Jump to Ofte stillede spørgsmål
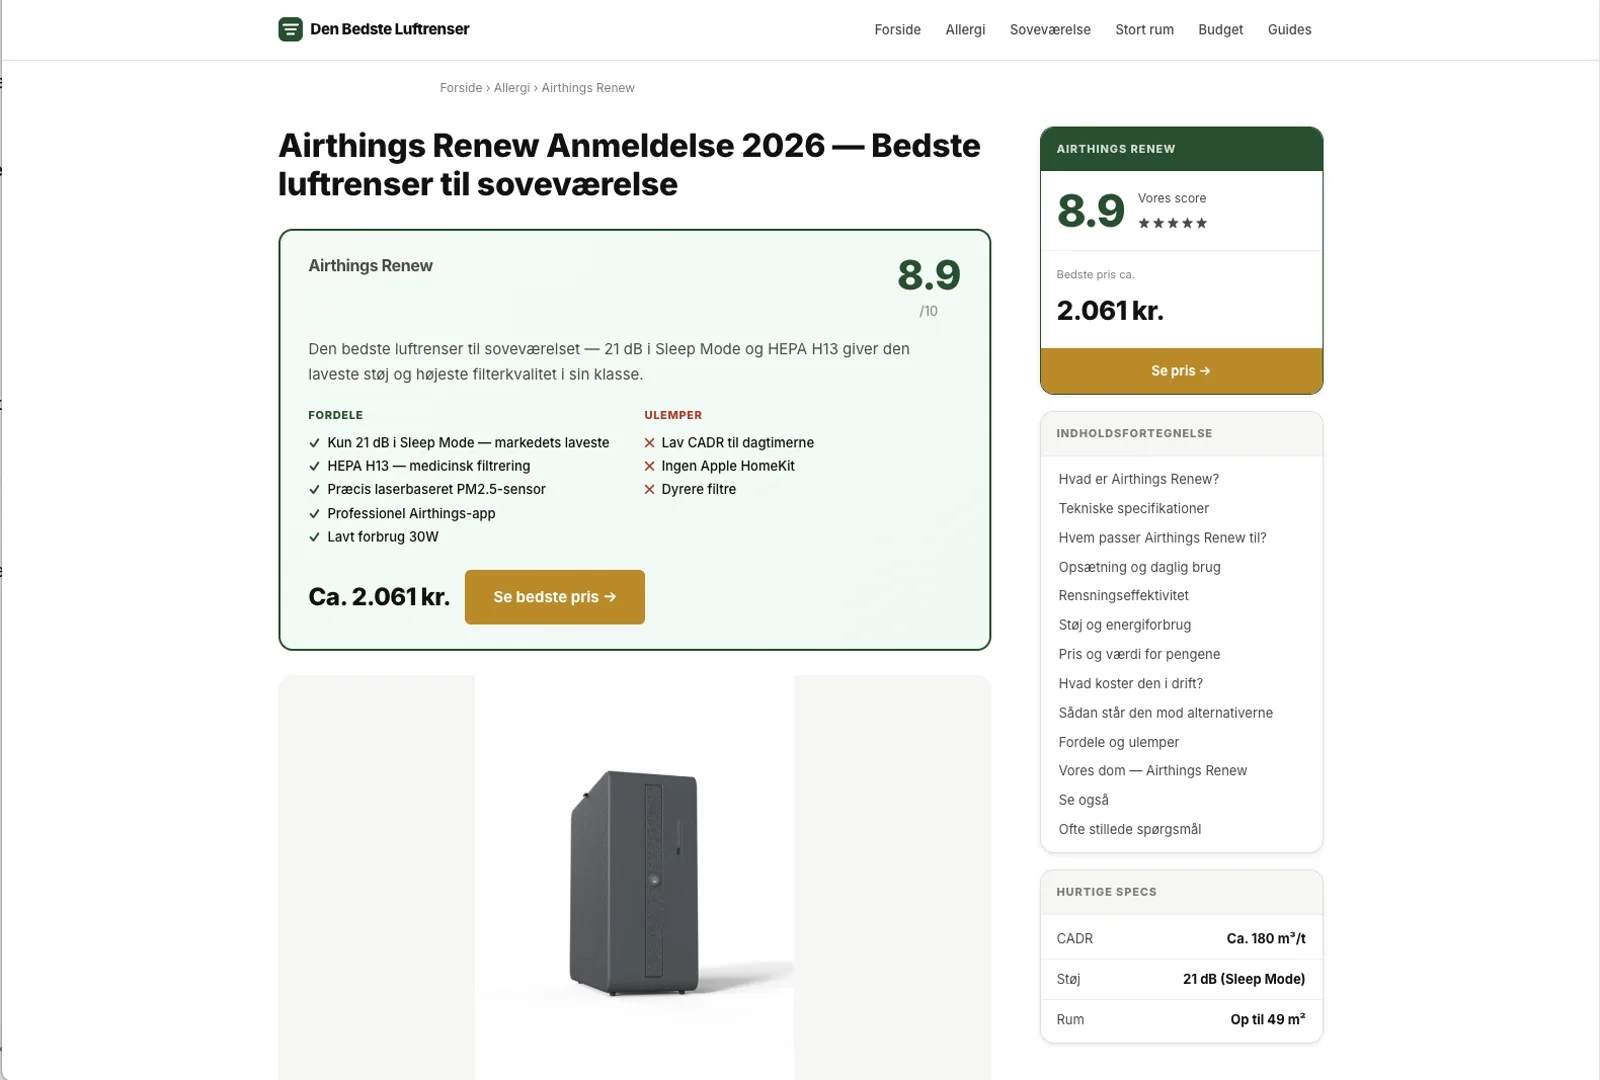Viewport: 1600px width, 1080px height. [x=1129, y=829]
